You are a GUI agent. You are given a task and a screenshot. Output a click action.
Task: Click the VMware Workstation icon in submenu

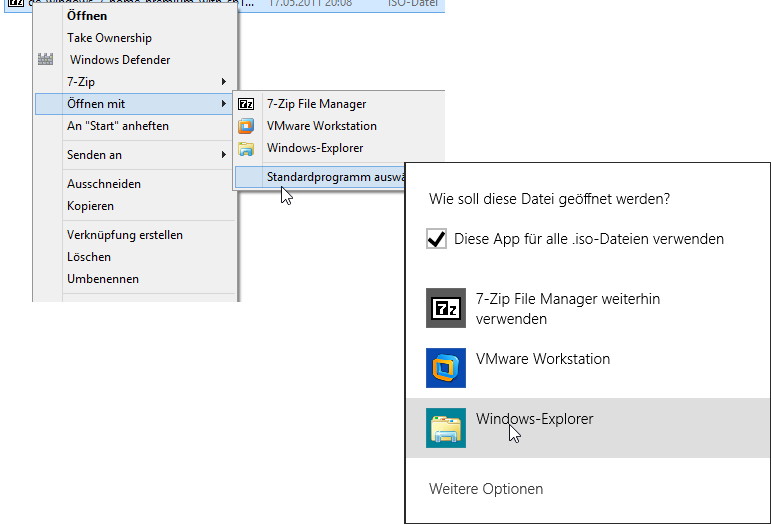coord(246,126)
